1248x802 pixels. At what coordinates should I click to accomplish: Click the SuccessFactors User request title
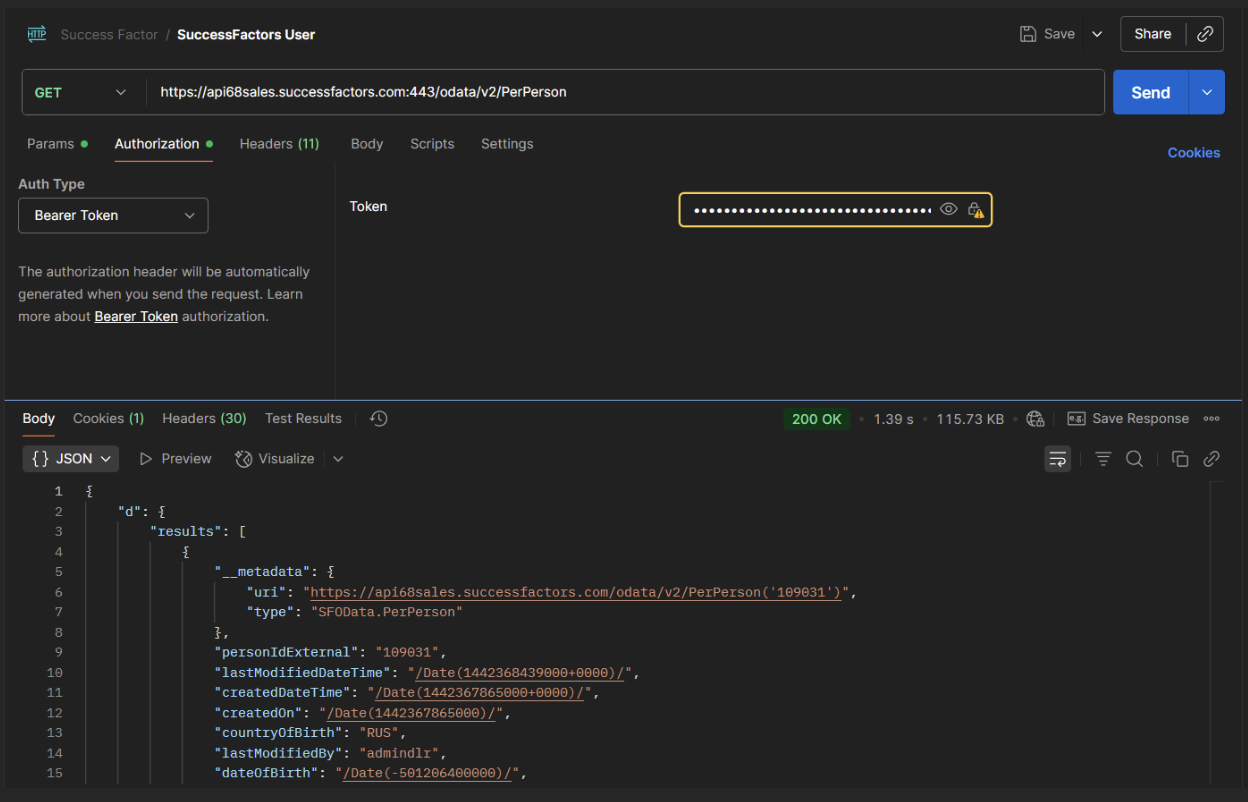pos(246,34)
